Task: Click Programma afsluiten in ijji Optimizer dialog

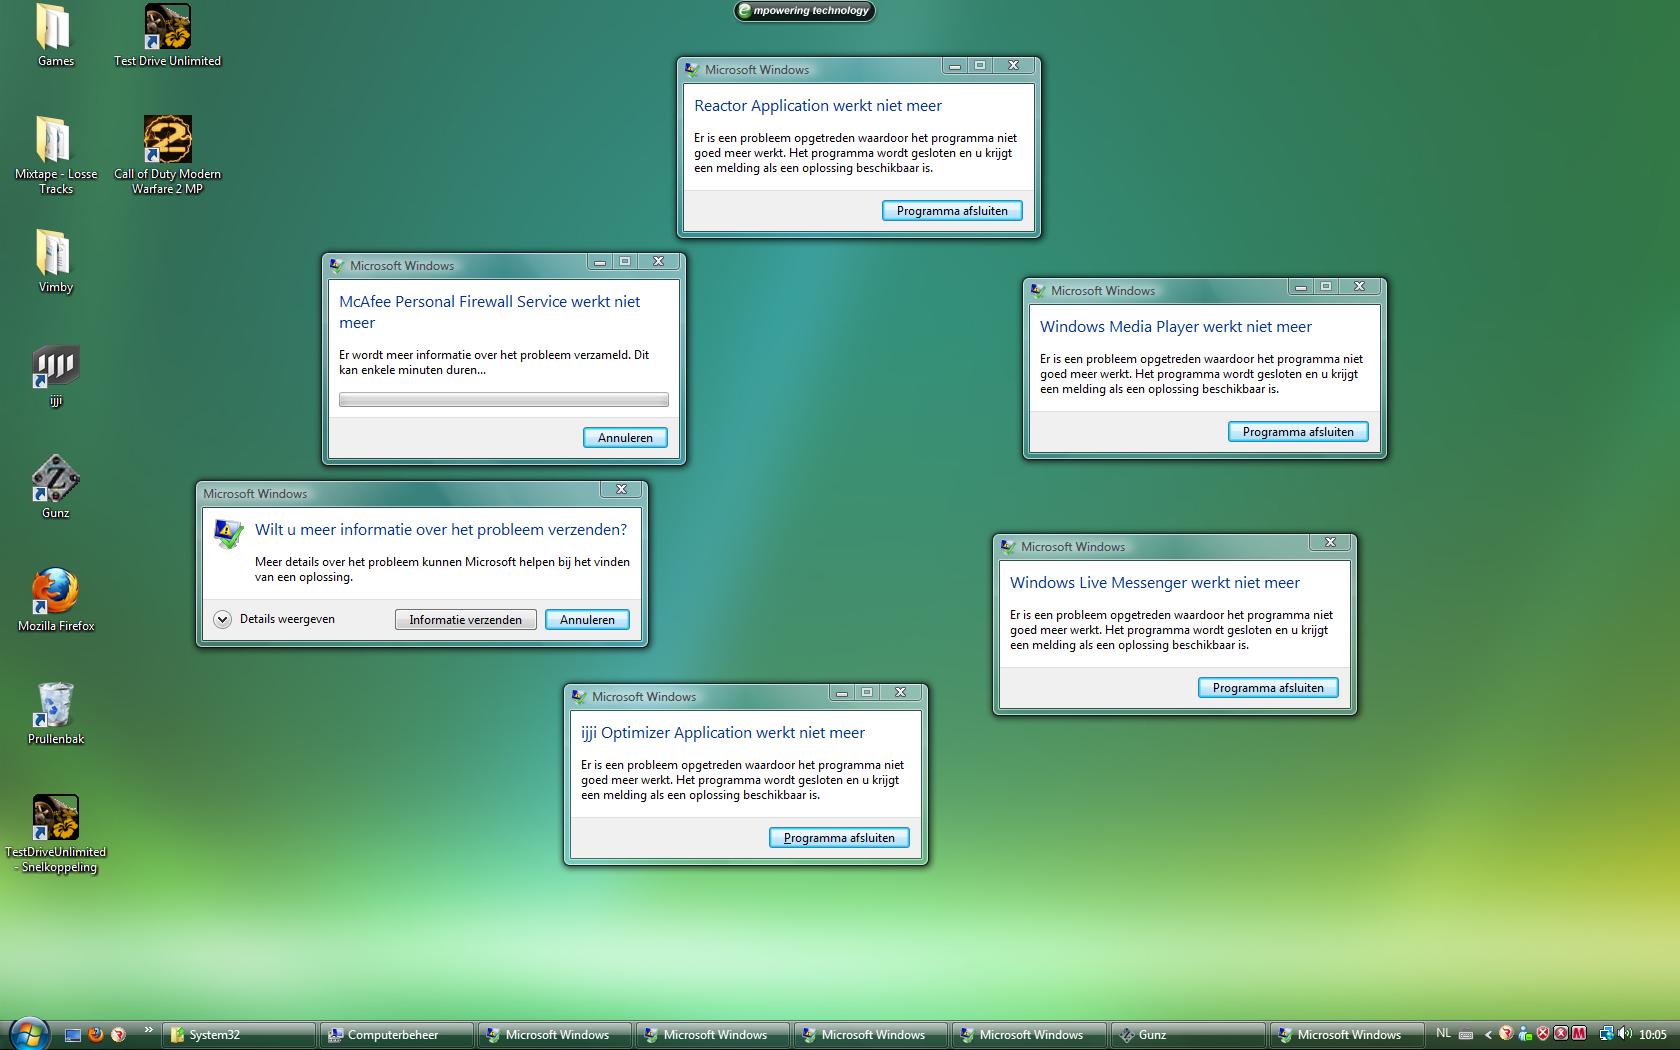Action: (839, 838)
